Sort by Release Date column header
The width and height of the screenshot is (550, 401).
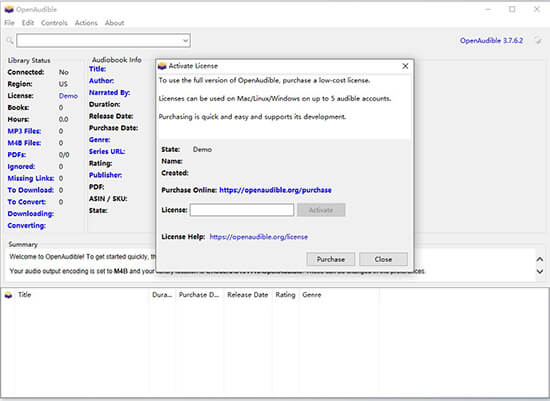tap(248, 295)
